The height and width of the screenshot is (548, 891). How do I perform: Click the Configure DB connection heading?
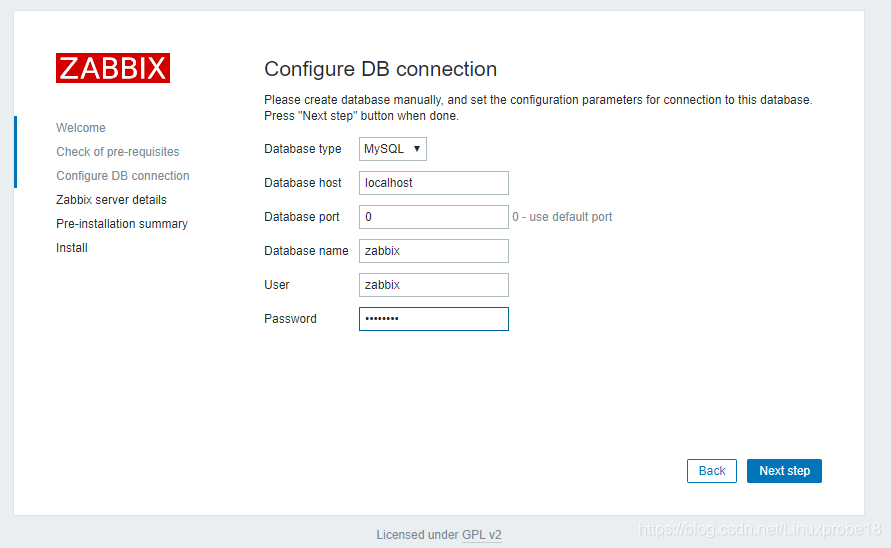point(381,69)
